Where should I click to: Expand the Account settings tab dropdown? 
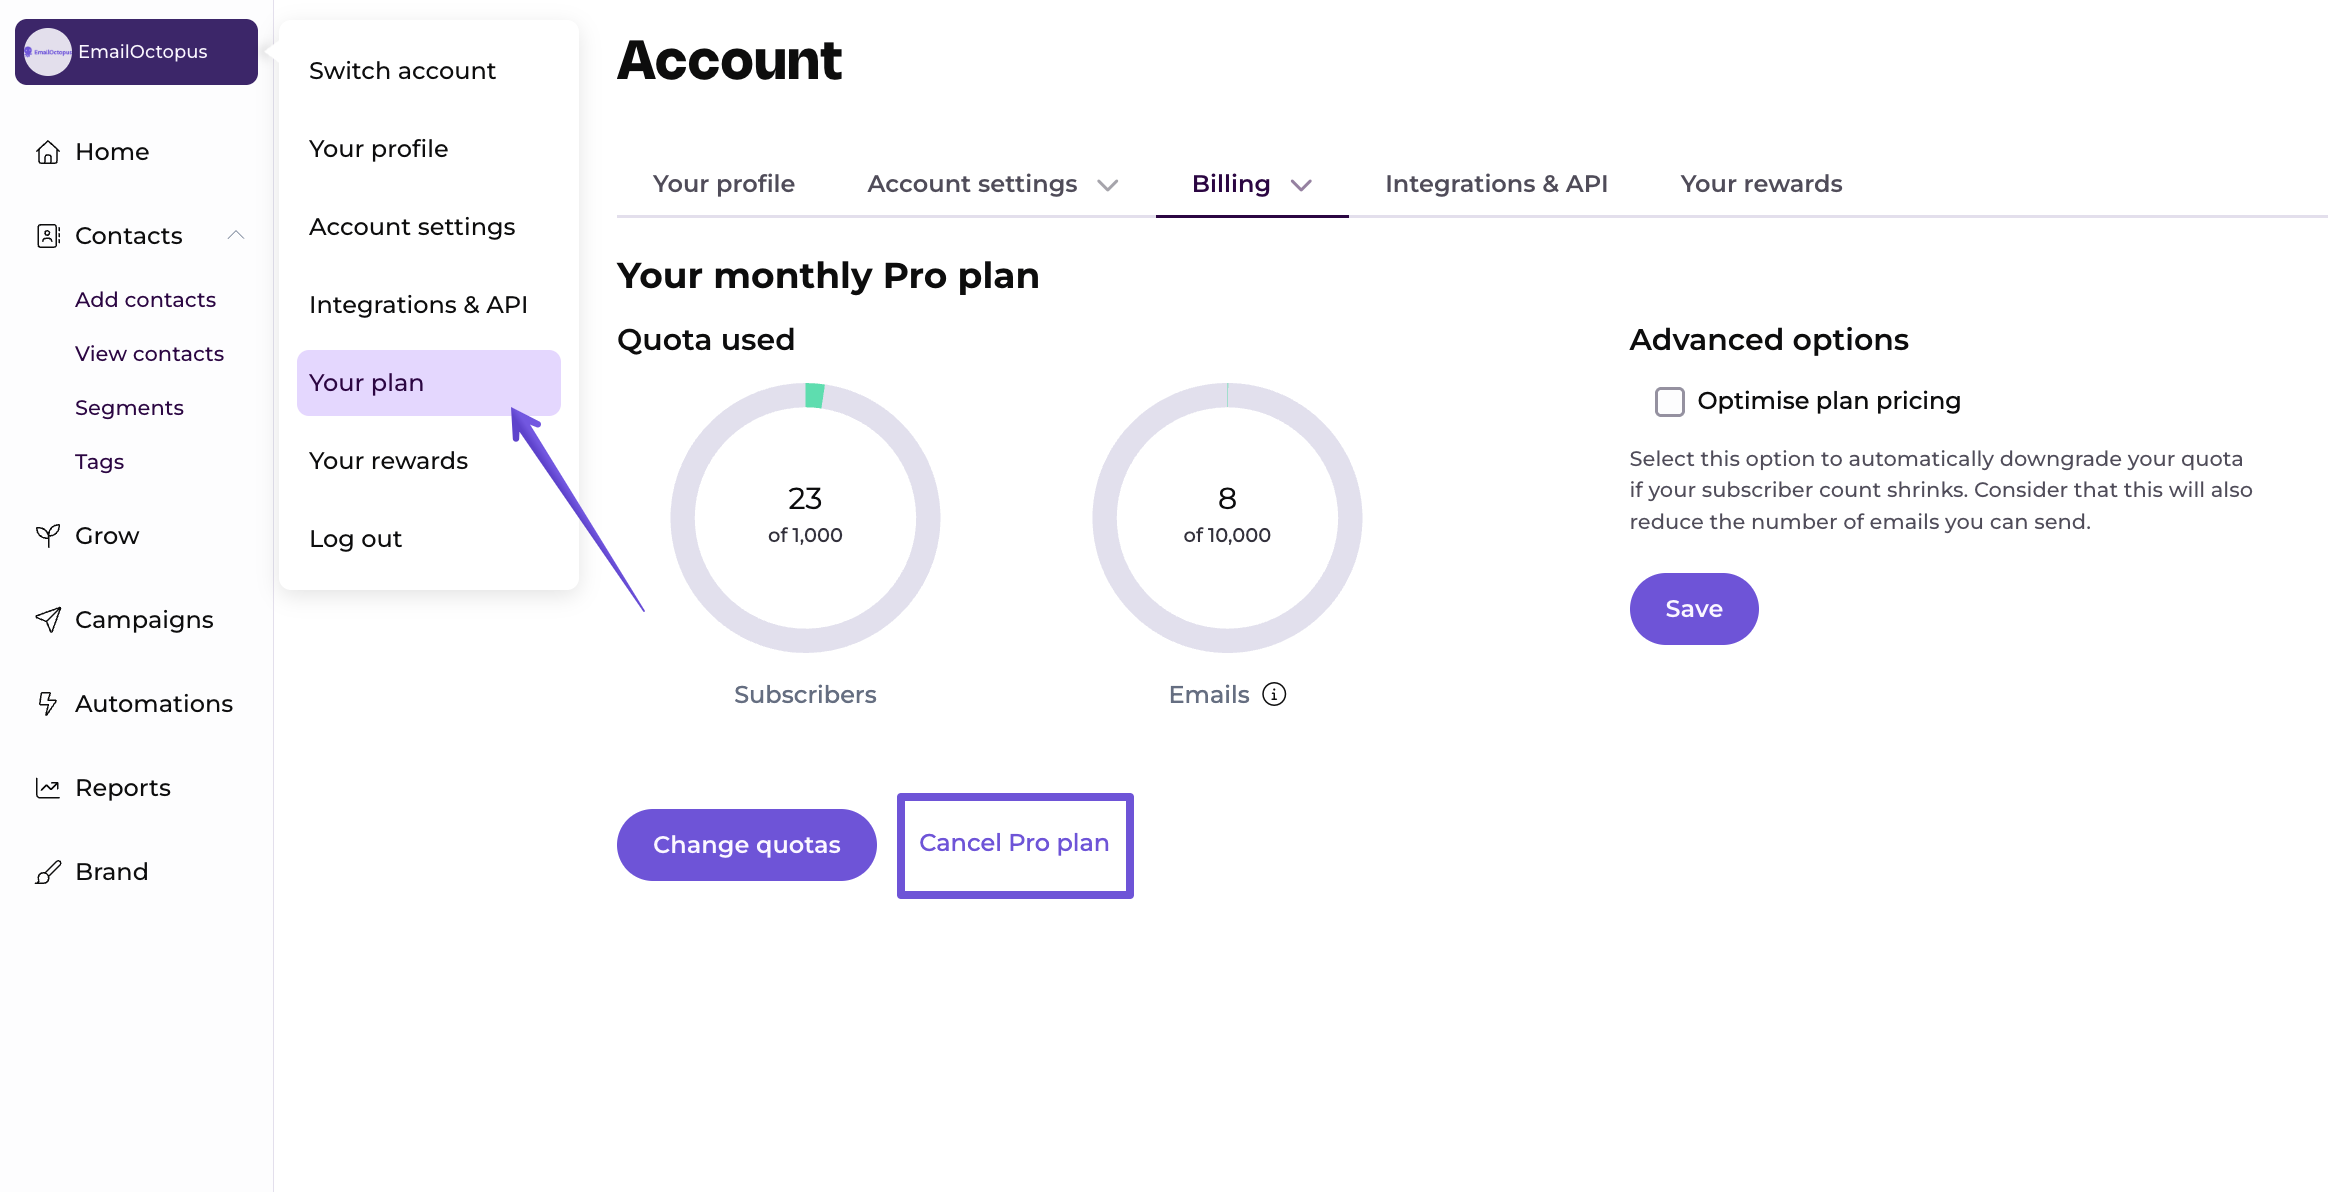(1109, 184)
